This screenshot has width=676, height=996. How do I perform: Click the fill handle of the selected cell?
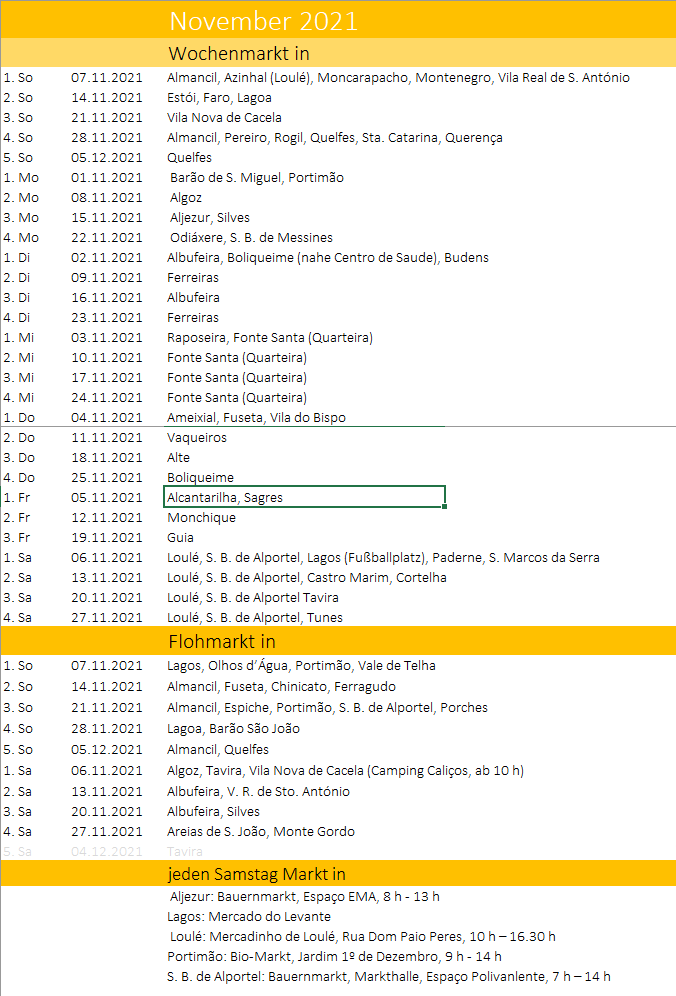point(444,507)
